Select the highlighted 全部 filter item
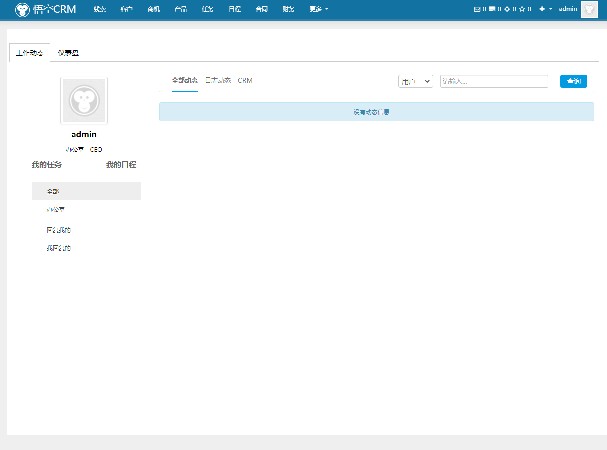Viewport: 607px width, 450px height. pos(86,191)
